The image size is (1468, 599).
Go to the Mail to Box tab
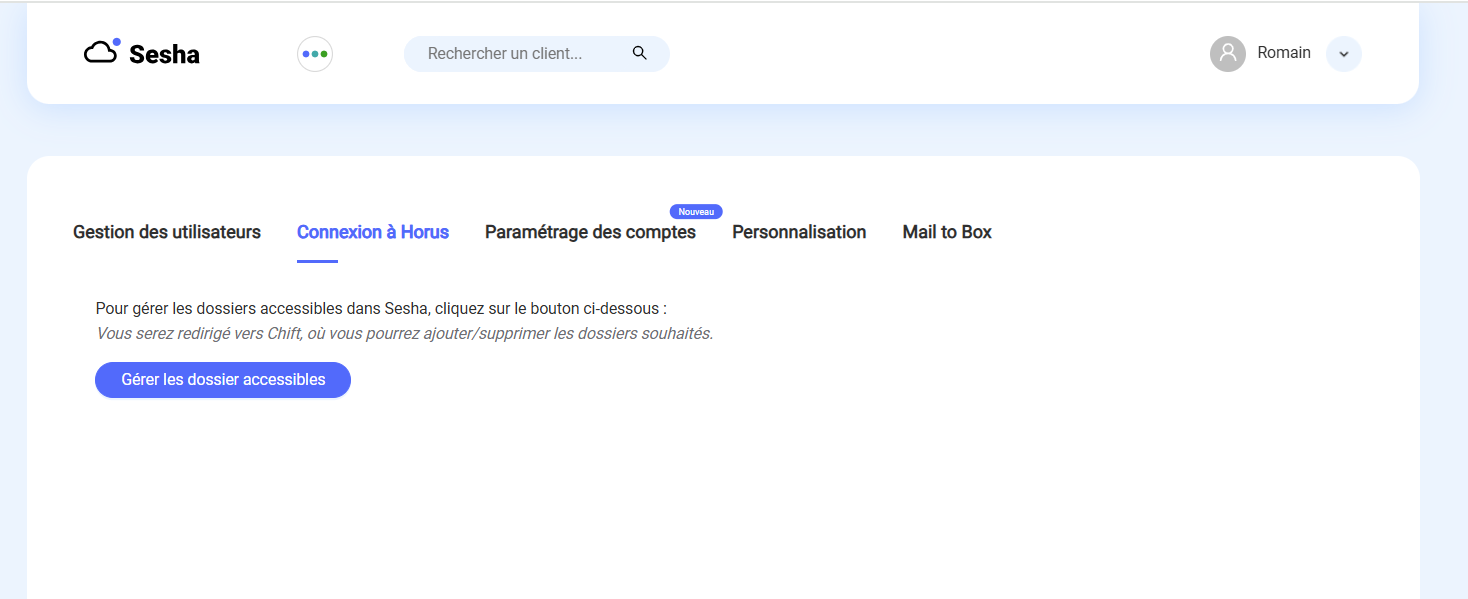(x=947, y=232)
